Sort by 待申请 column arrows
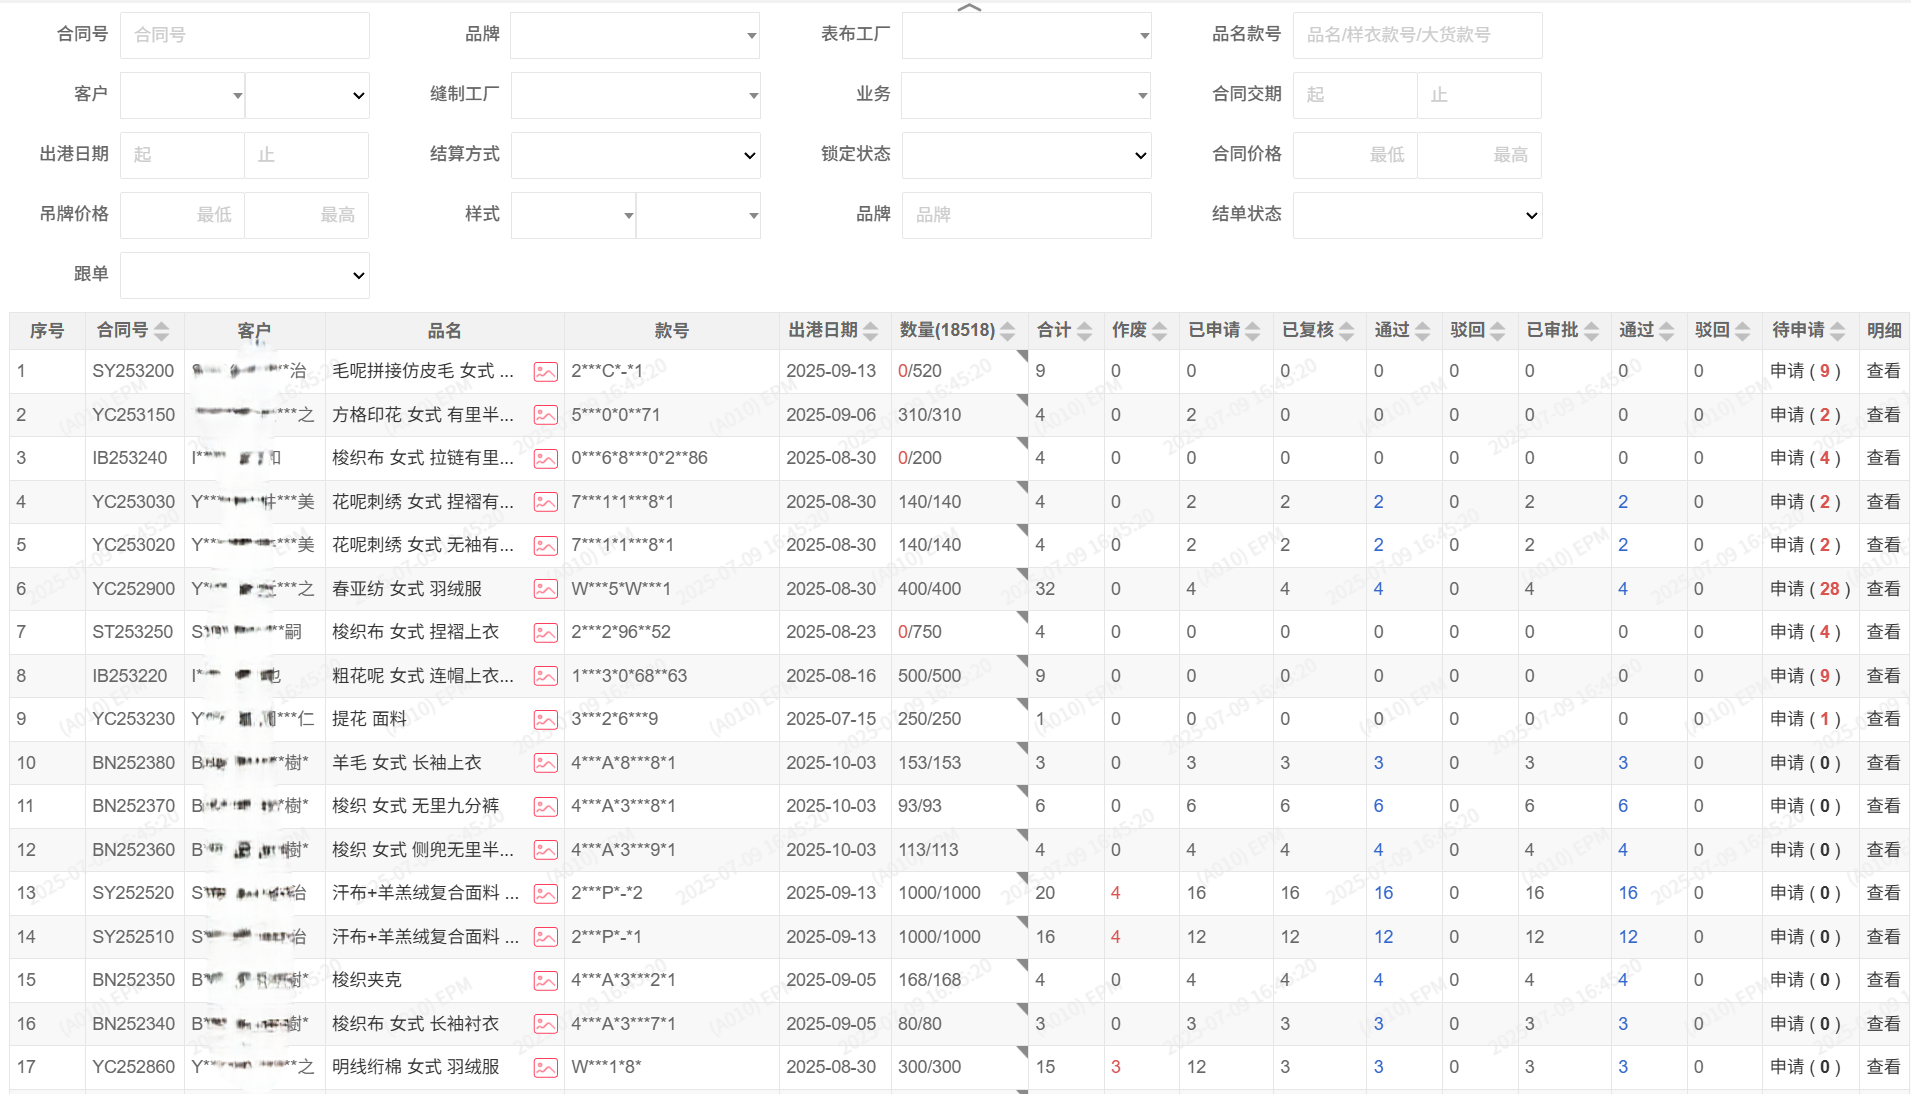 (1838, 331)
